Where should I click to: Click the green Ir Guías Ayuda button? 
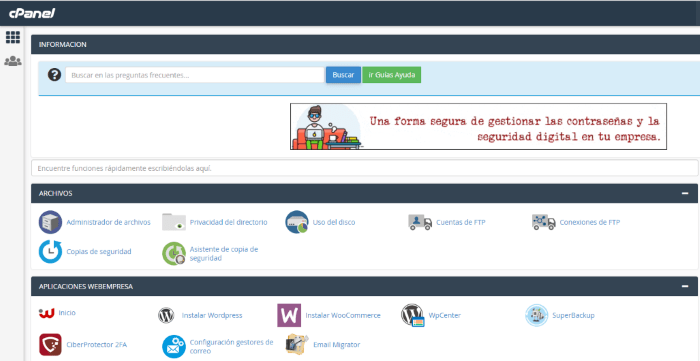392,75
